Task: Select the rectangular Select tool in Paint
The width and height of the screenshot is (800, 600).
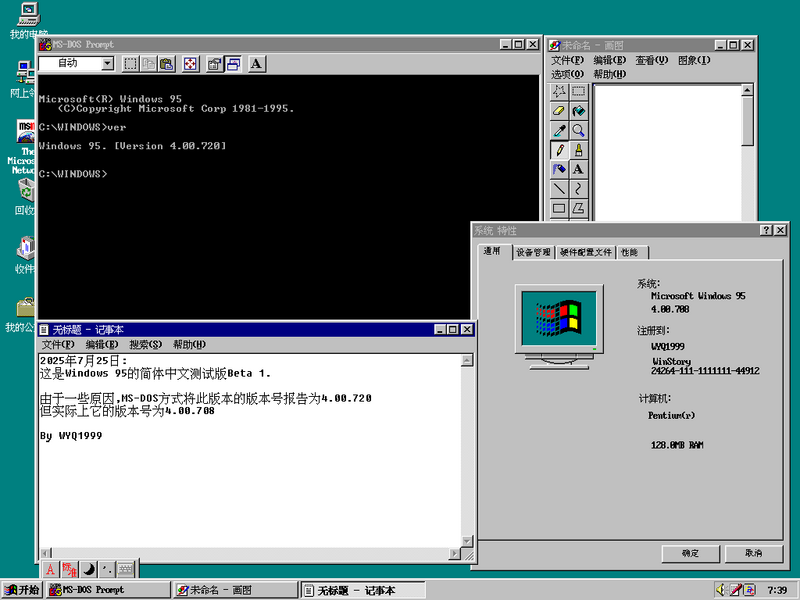Action: pyautogui.click(x=579, y=92)
